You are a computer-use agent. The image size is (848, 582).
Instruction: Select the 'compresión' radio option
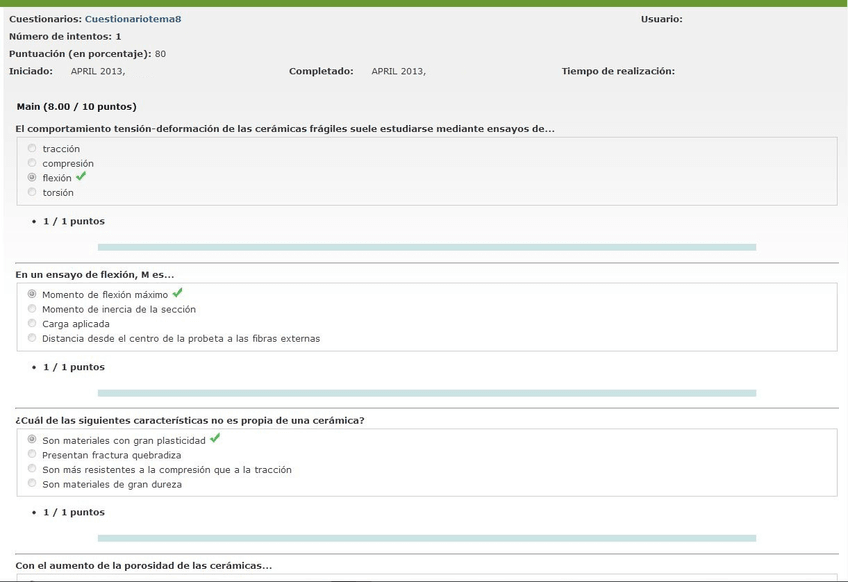(x=32, y=163)
